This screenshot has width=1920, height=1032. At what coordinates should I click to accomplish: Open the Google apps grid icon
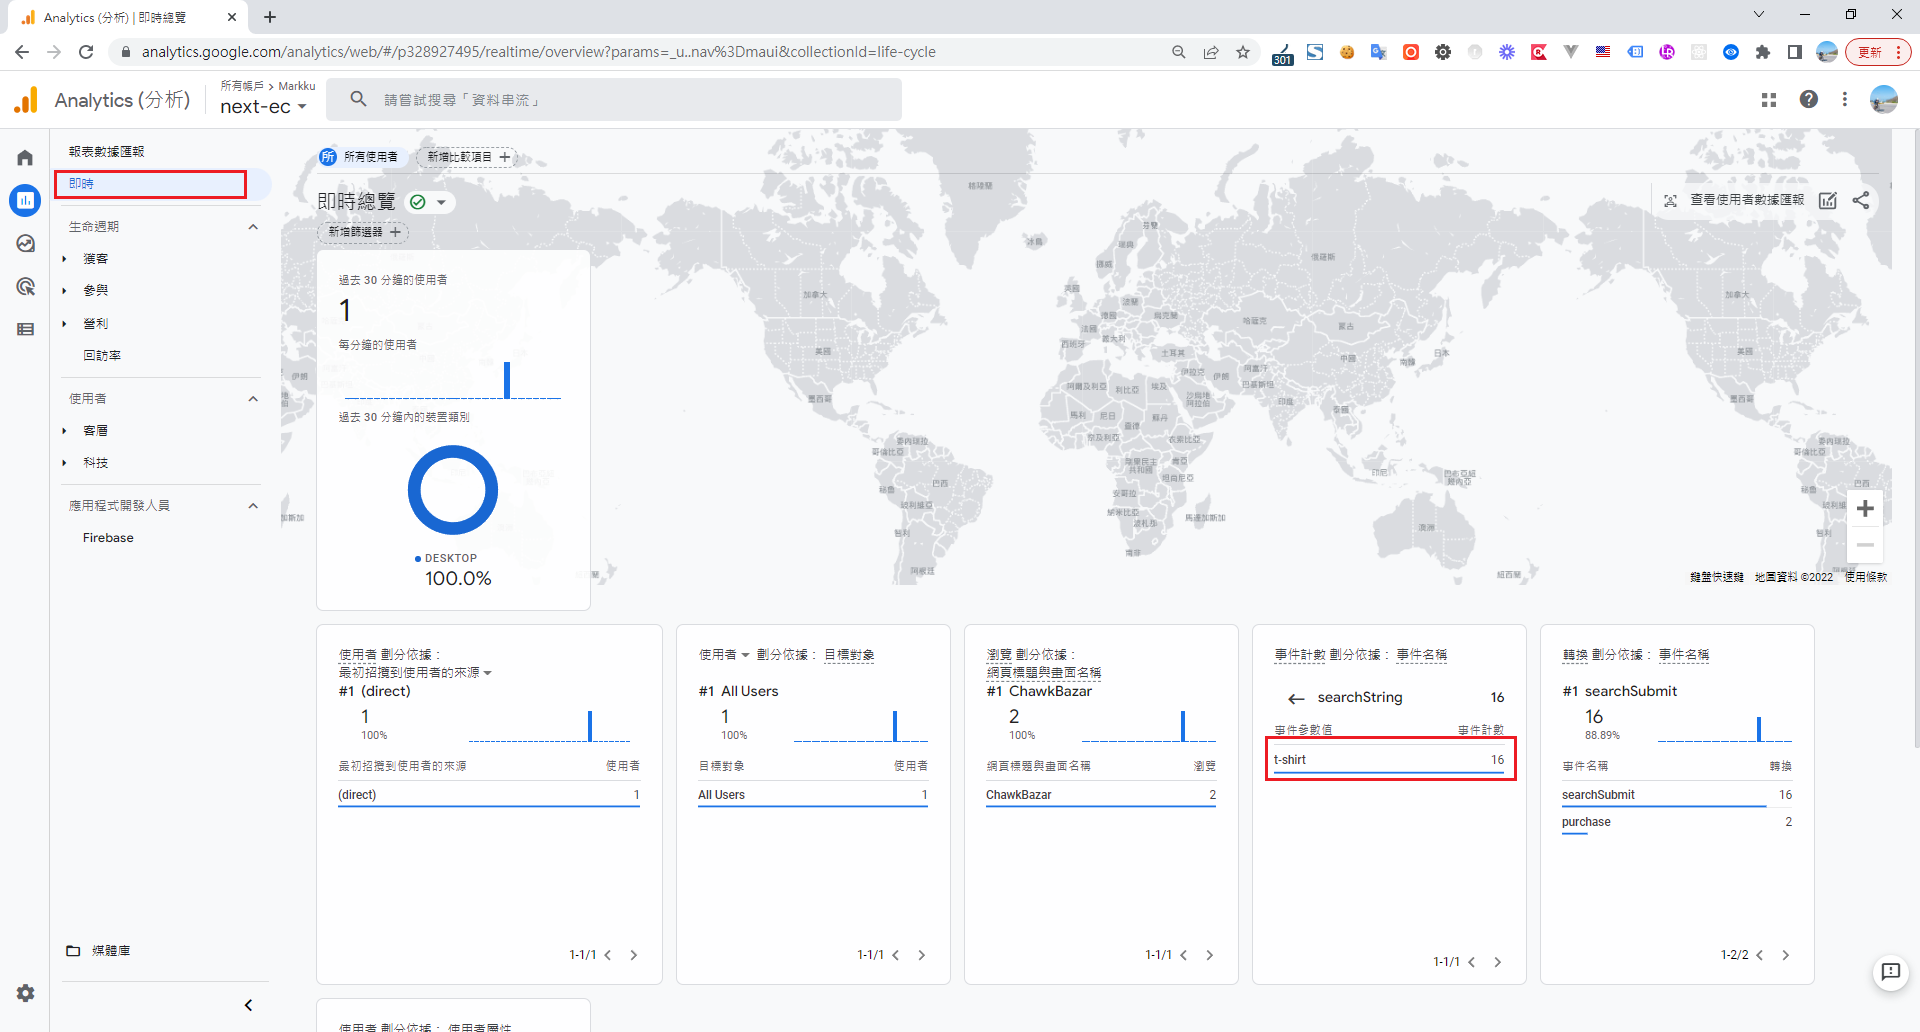coord(1768,99)
